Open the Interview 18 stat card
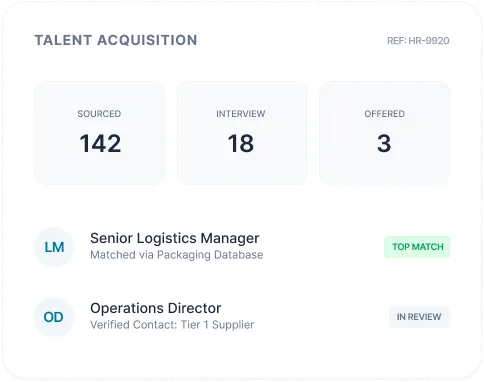This screenshot has width=484, height=382. tap(242, 133)
